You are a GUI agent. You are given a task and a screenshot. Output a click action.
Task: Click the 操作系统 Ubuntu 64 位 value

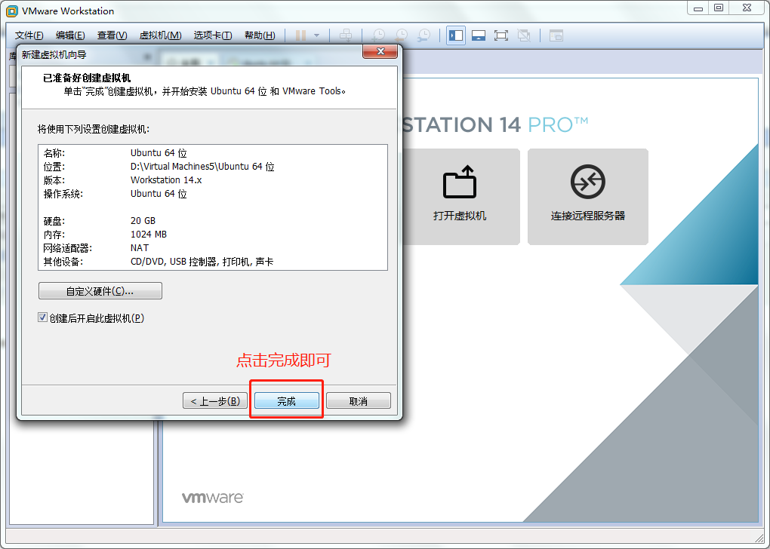pyautogui.click(x=159, y=193)
